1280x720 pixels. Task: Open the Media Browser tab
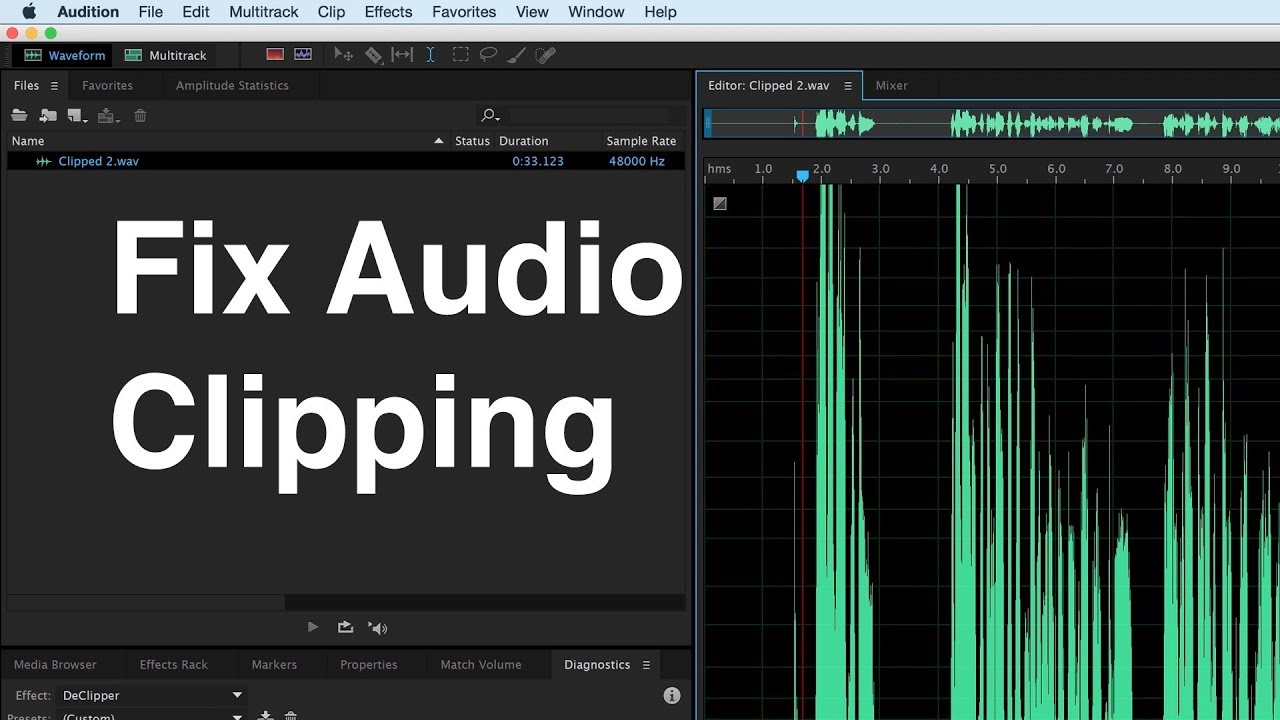coord(55,665)
